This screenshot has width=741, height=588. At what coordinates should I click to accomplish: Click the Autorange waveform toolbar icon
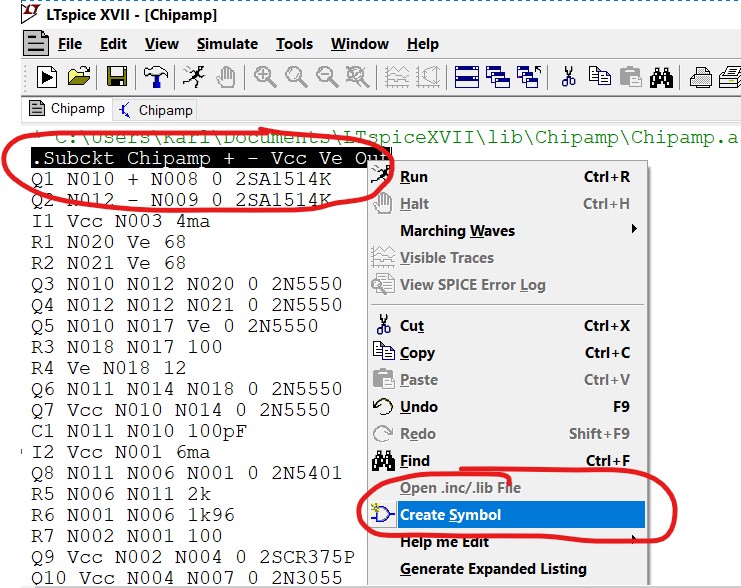(x=396, y=77)
